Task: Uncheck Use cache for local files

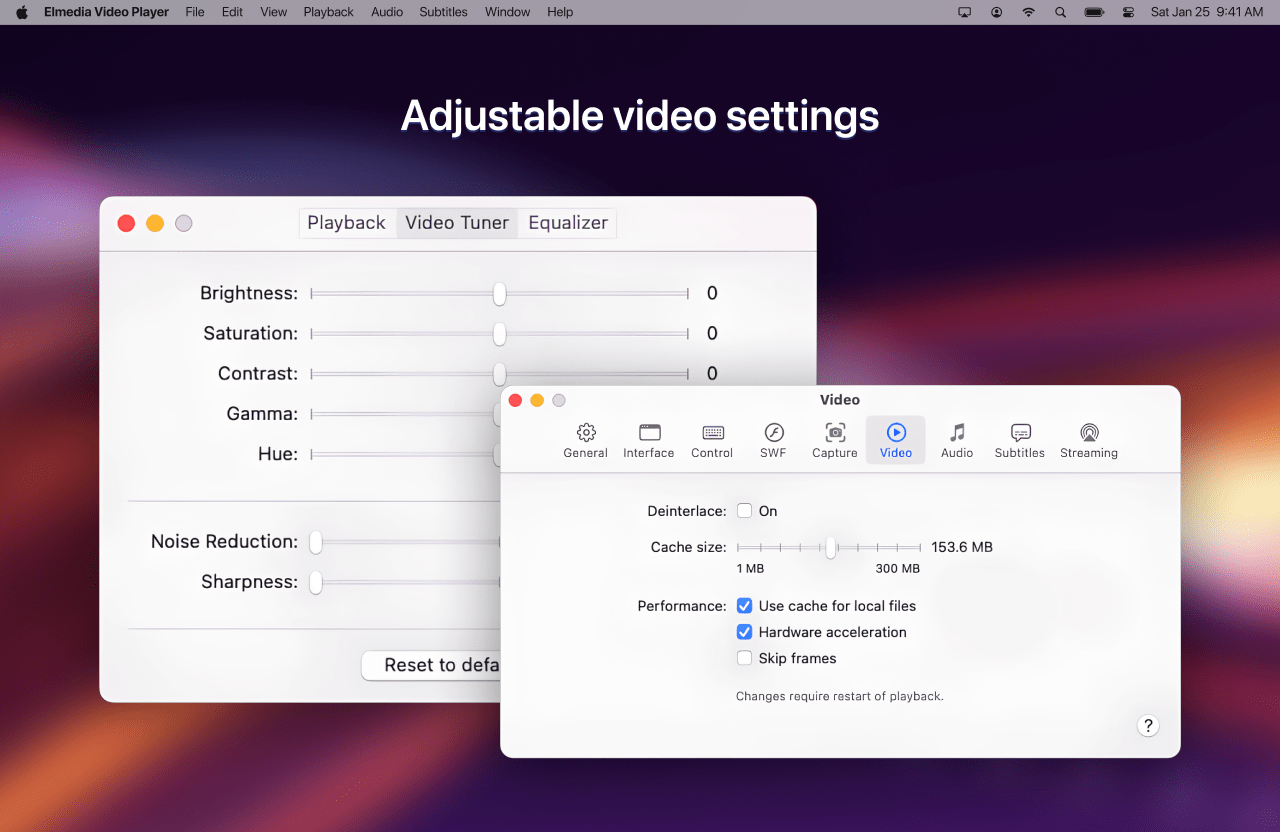Action: pyautogui.click(x=744, y=606)
